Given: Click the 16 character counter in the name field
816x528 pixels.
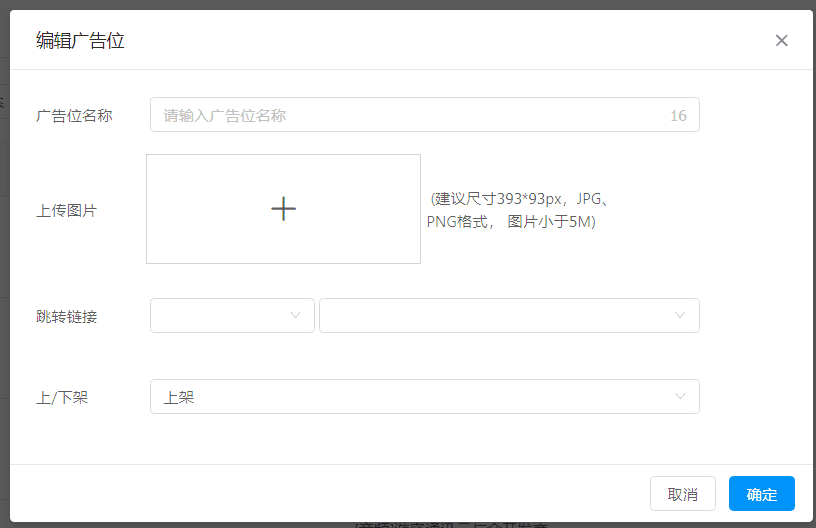Looking at the screenshot, I should pos(678,116).
